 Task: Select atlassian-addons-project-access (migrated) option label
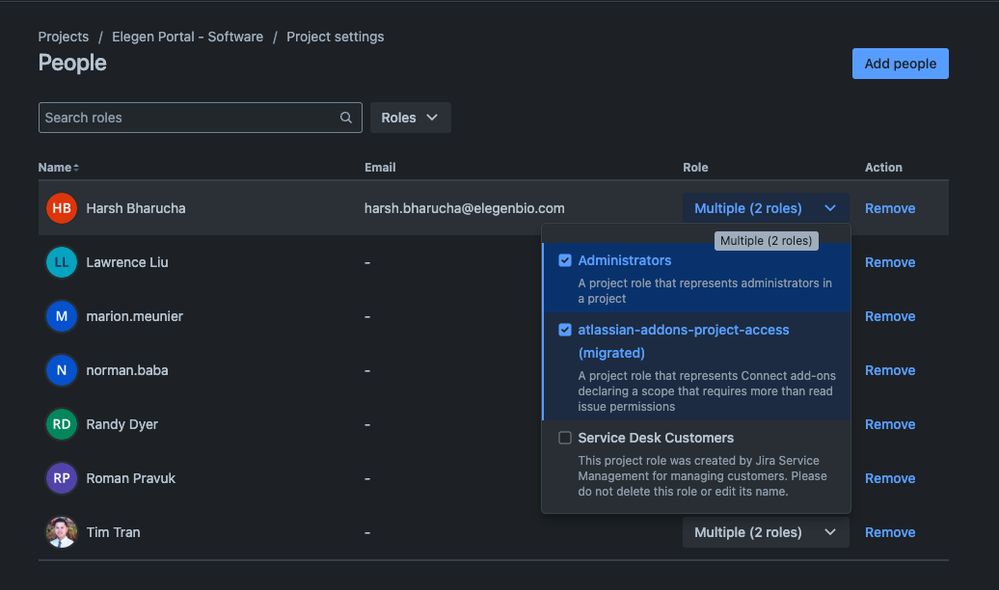click(683, 341)
